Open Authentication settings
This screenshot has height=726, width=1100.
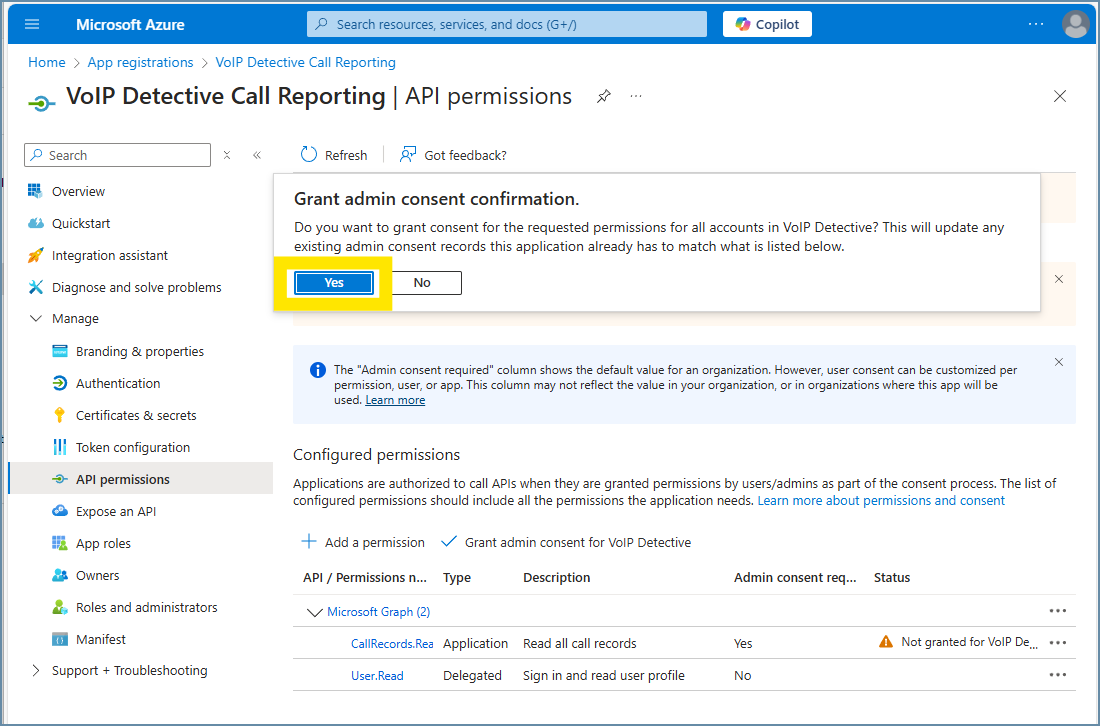118,384
